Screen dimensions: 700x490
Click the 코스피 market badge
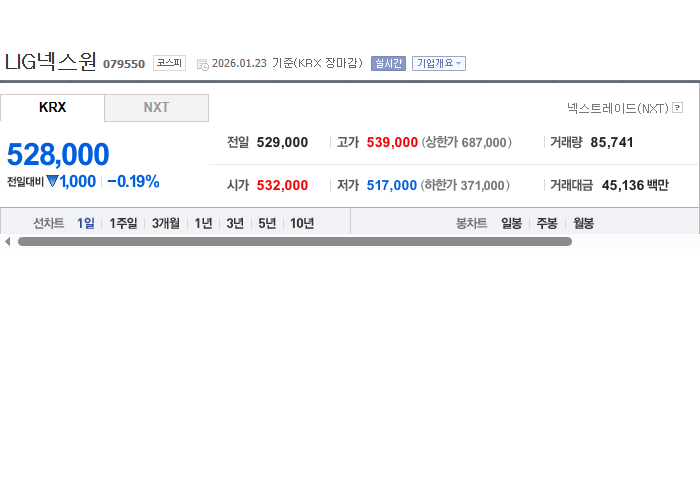(169, 63)
